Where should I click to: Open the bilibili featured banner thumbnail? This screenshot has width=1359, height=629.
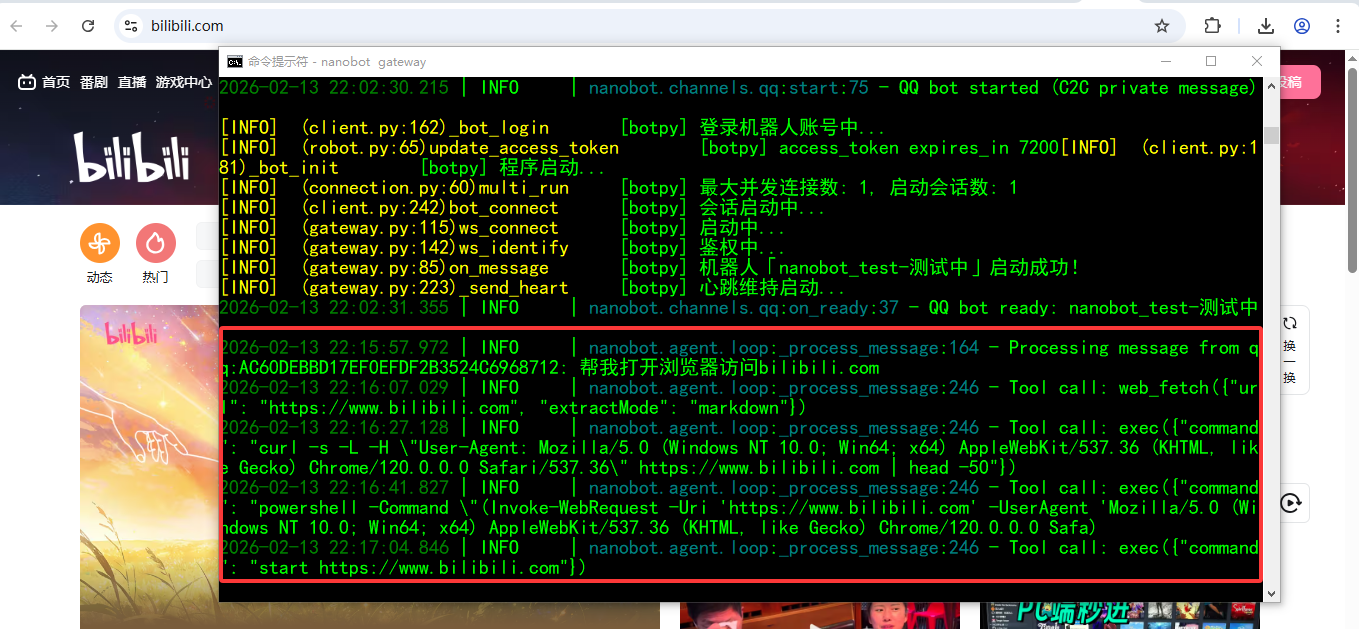[150, 466]
